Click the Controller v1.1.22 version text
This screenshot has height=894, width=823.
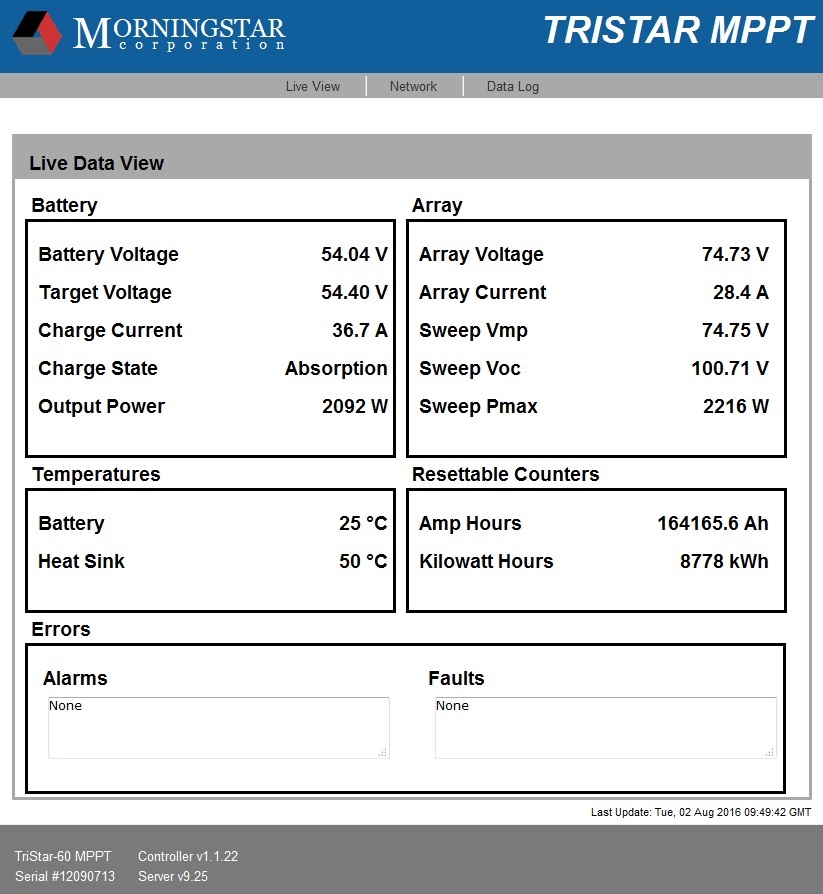coord(188,856)
